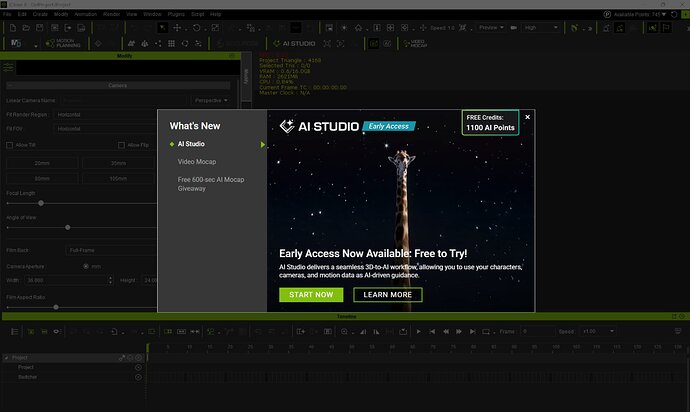This screenshot has height=412, width=690.
Task: Collapse the Camera section header
Action: pos(118,85)
